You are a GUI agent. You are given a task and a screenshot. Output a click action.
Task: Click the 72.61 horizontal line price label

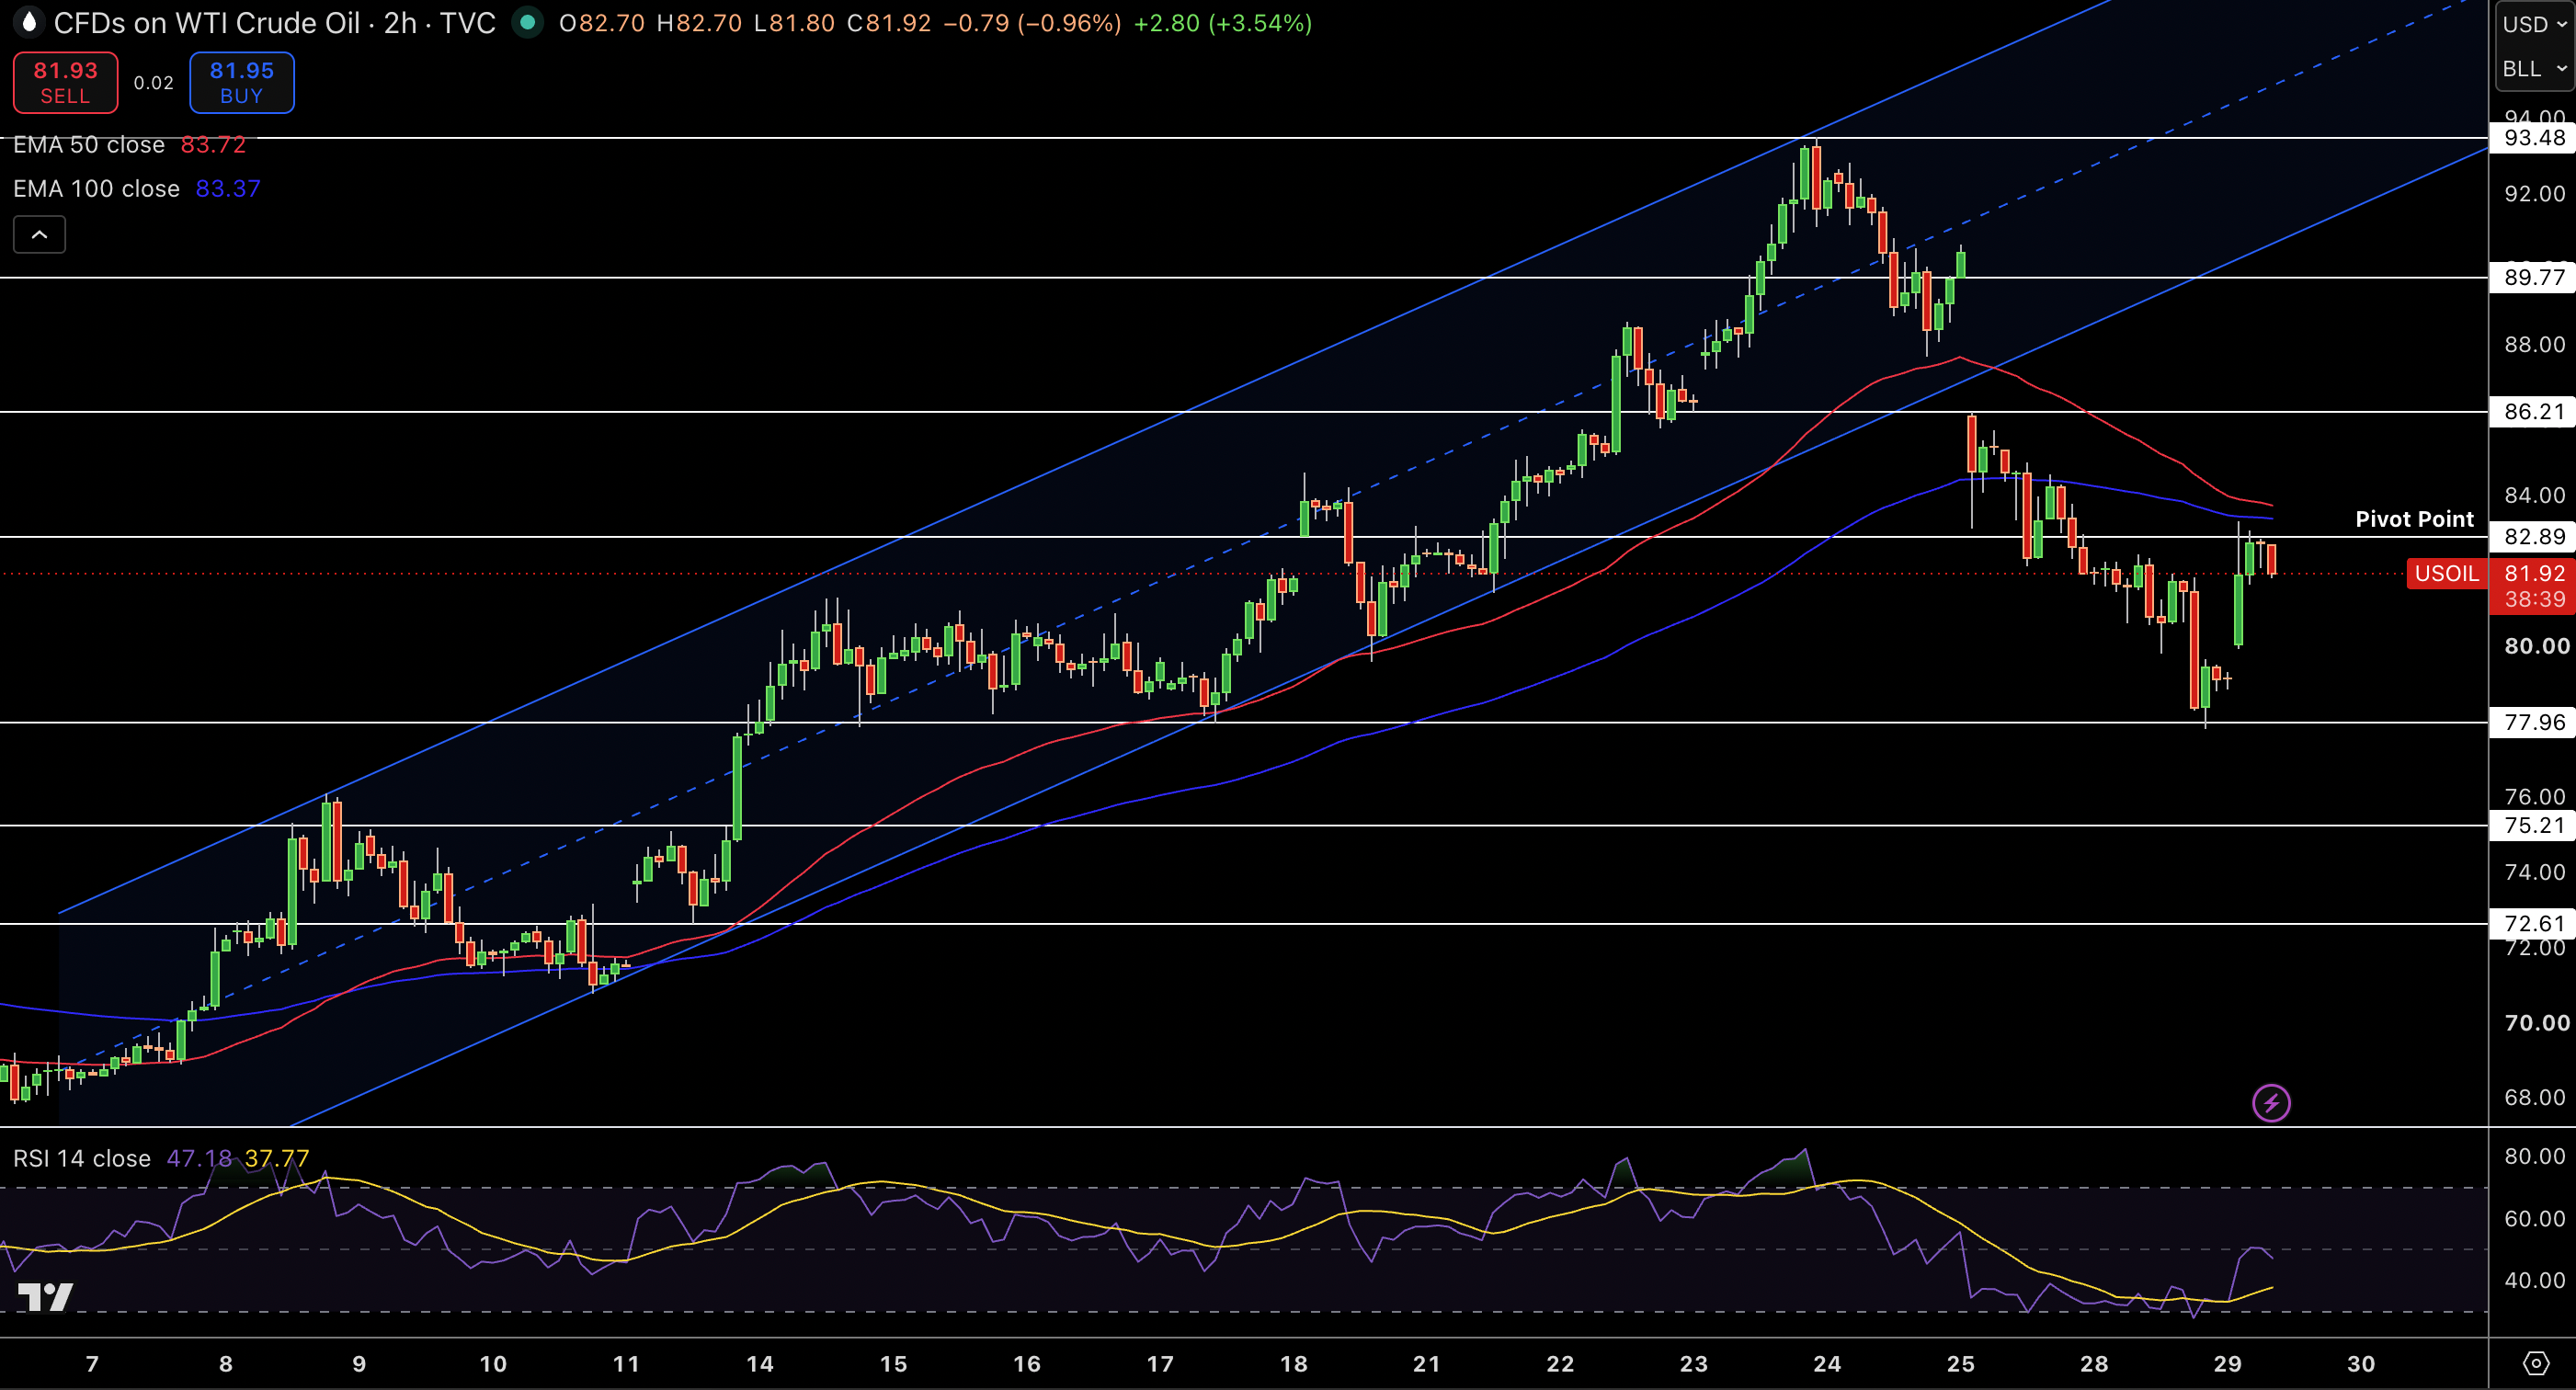pos(2534,923)
